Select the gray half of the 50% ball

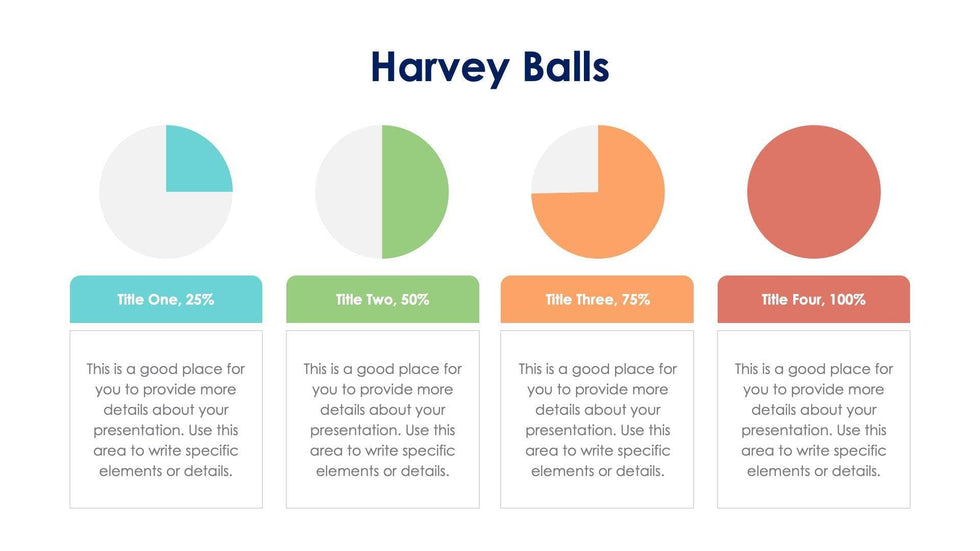349,192
